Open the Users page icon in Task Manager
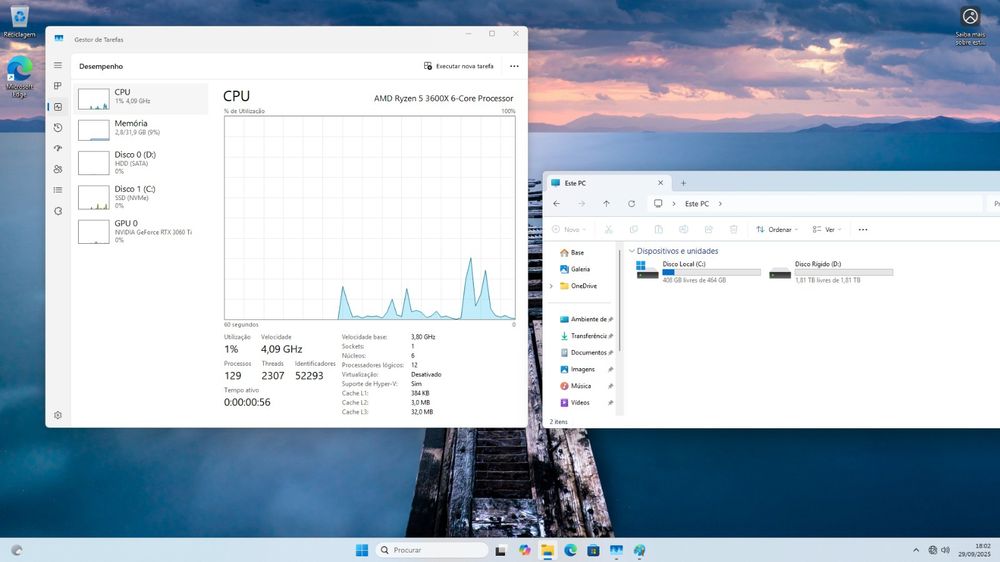The width and height of the screenshot is (1000, 562). 58,169
